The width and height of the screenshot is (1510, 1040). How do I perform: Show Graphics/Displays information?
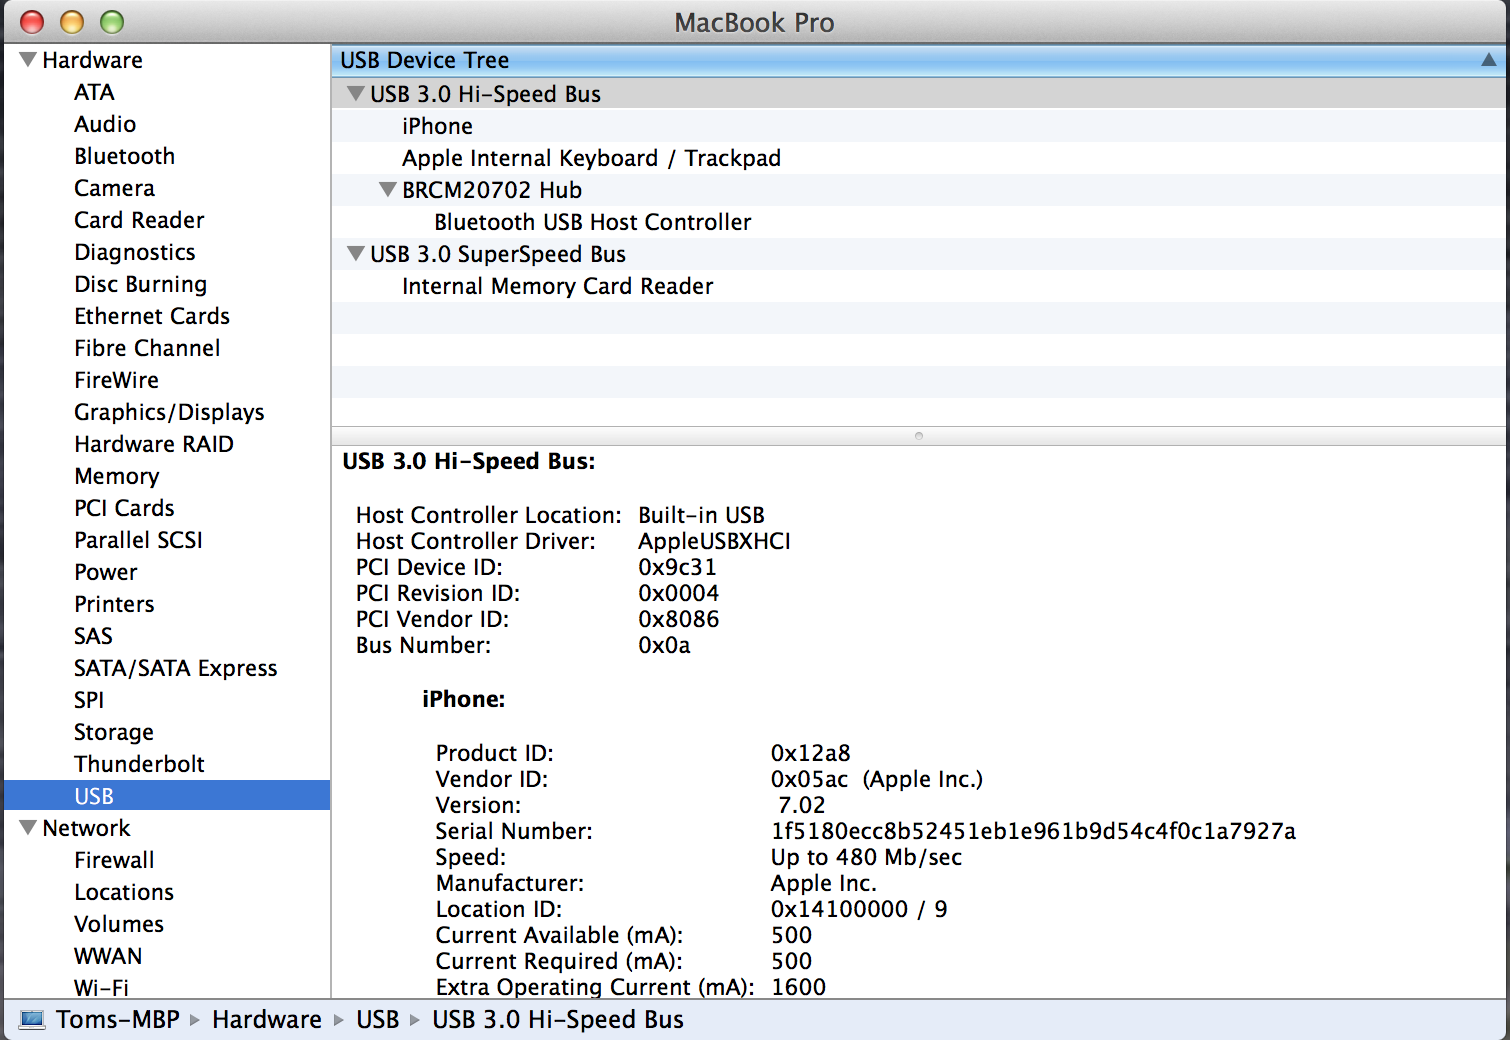tap(170, 412)
